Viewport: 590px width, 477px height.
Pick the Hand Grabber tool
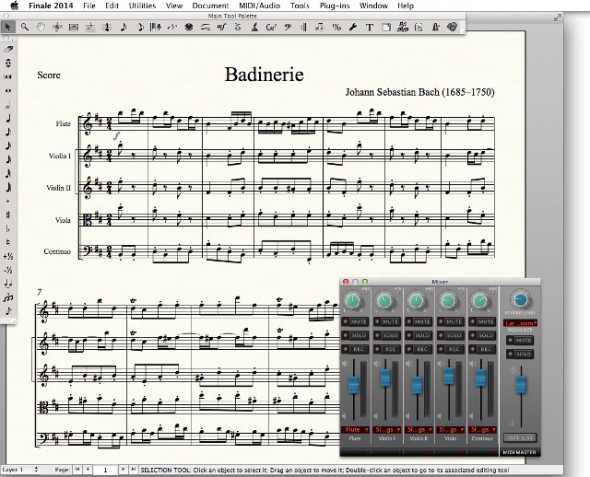point(41,27)
